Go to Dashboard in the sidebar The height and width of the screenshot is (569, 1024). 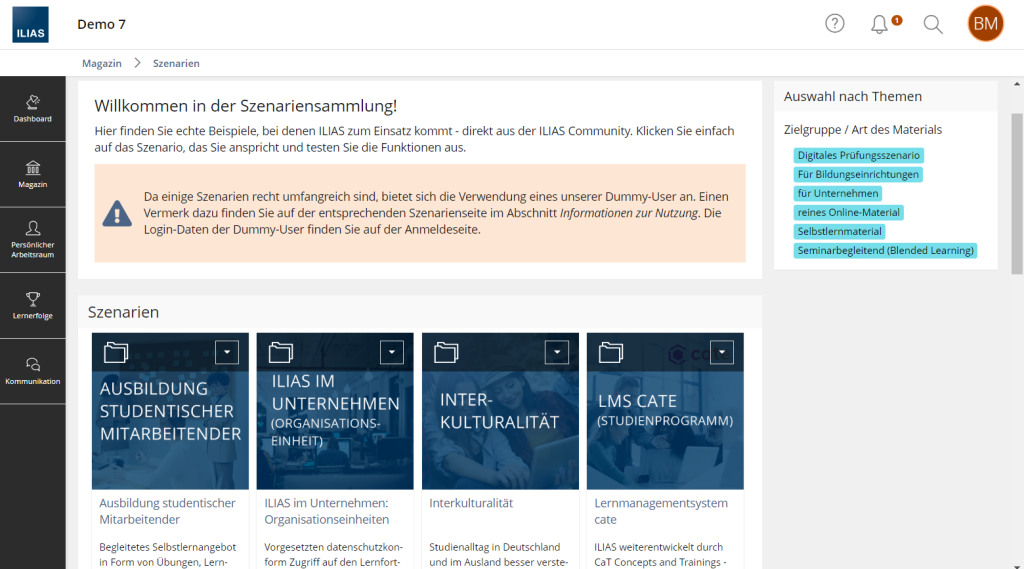point(32,109)
